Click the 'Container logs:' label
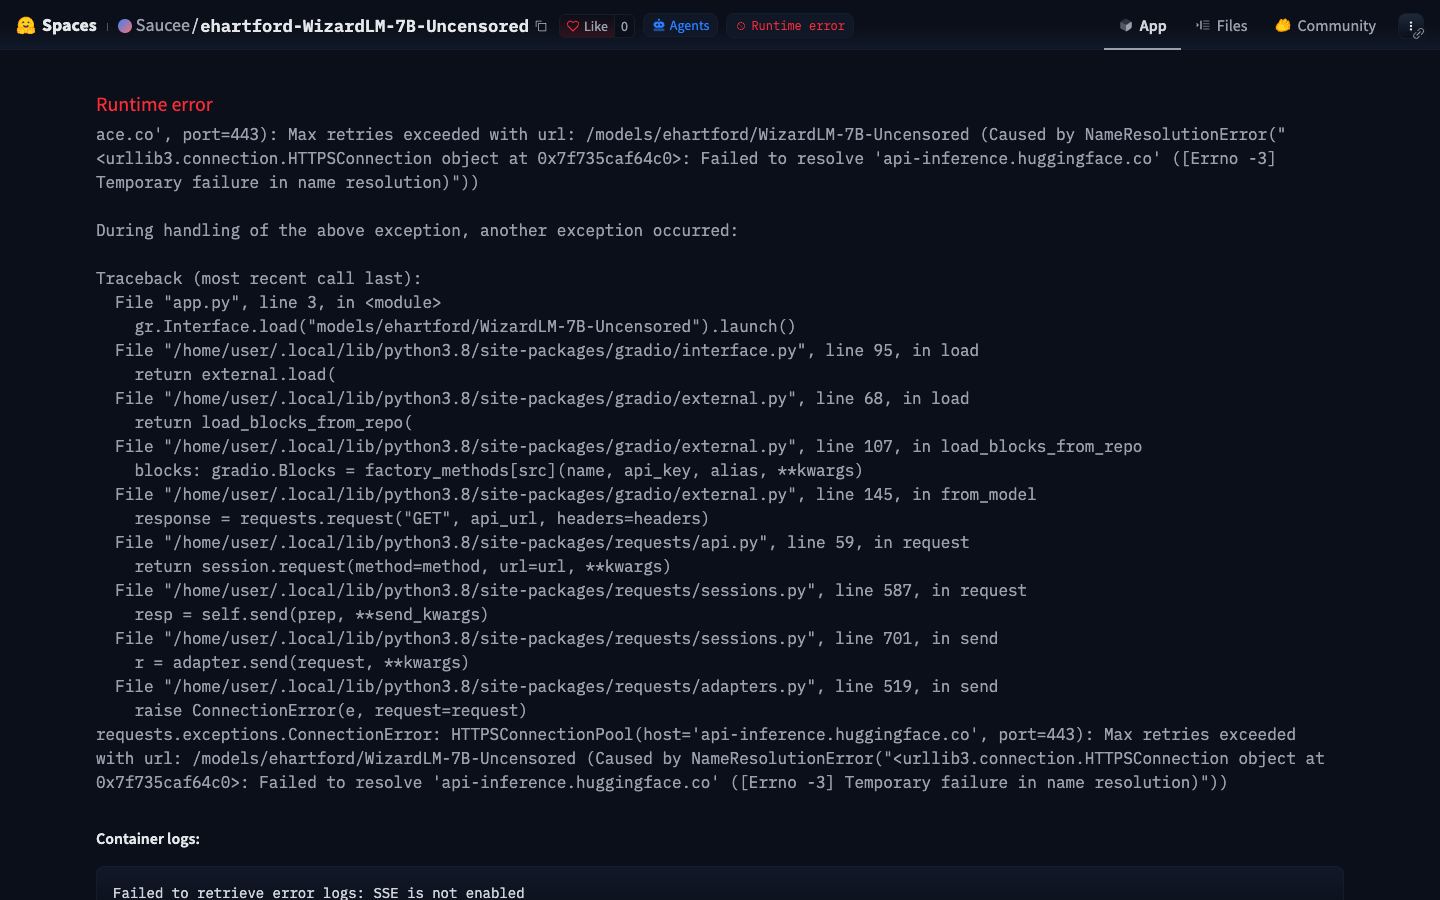 pos(148,839)
